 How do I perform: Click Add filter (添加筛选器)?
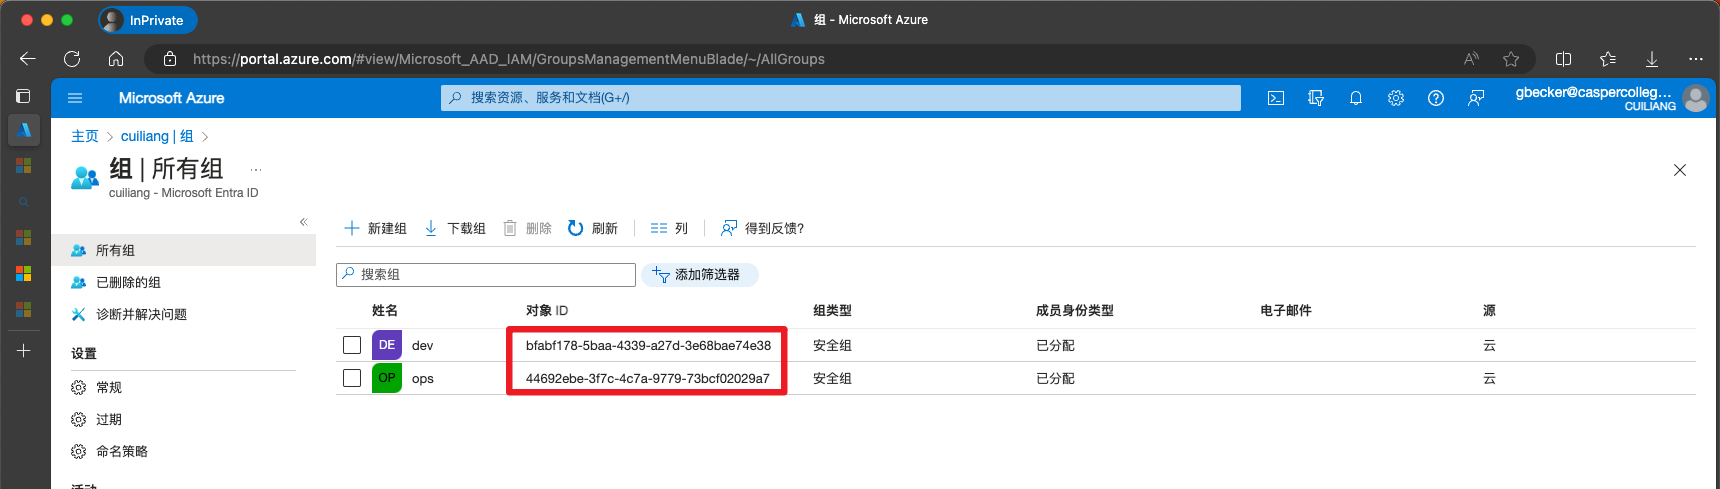pyautogui.click(x=700, y=275)
